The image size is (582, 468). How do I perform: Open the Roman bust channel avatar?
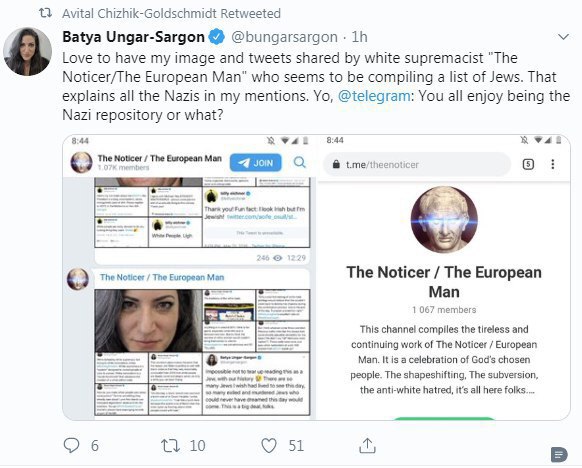tap(444, 220)
